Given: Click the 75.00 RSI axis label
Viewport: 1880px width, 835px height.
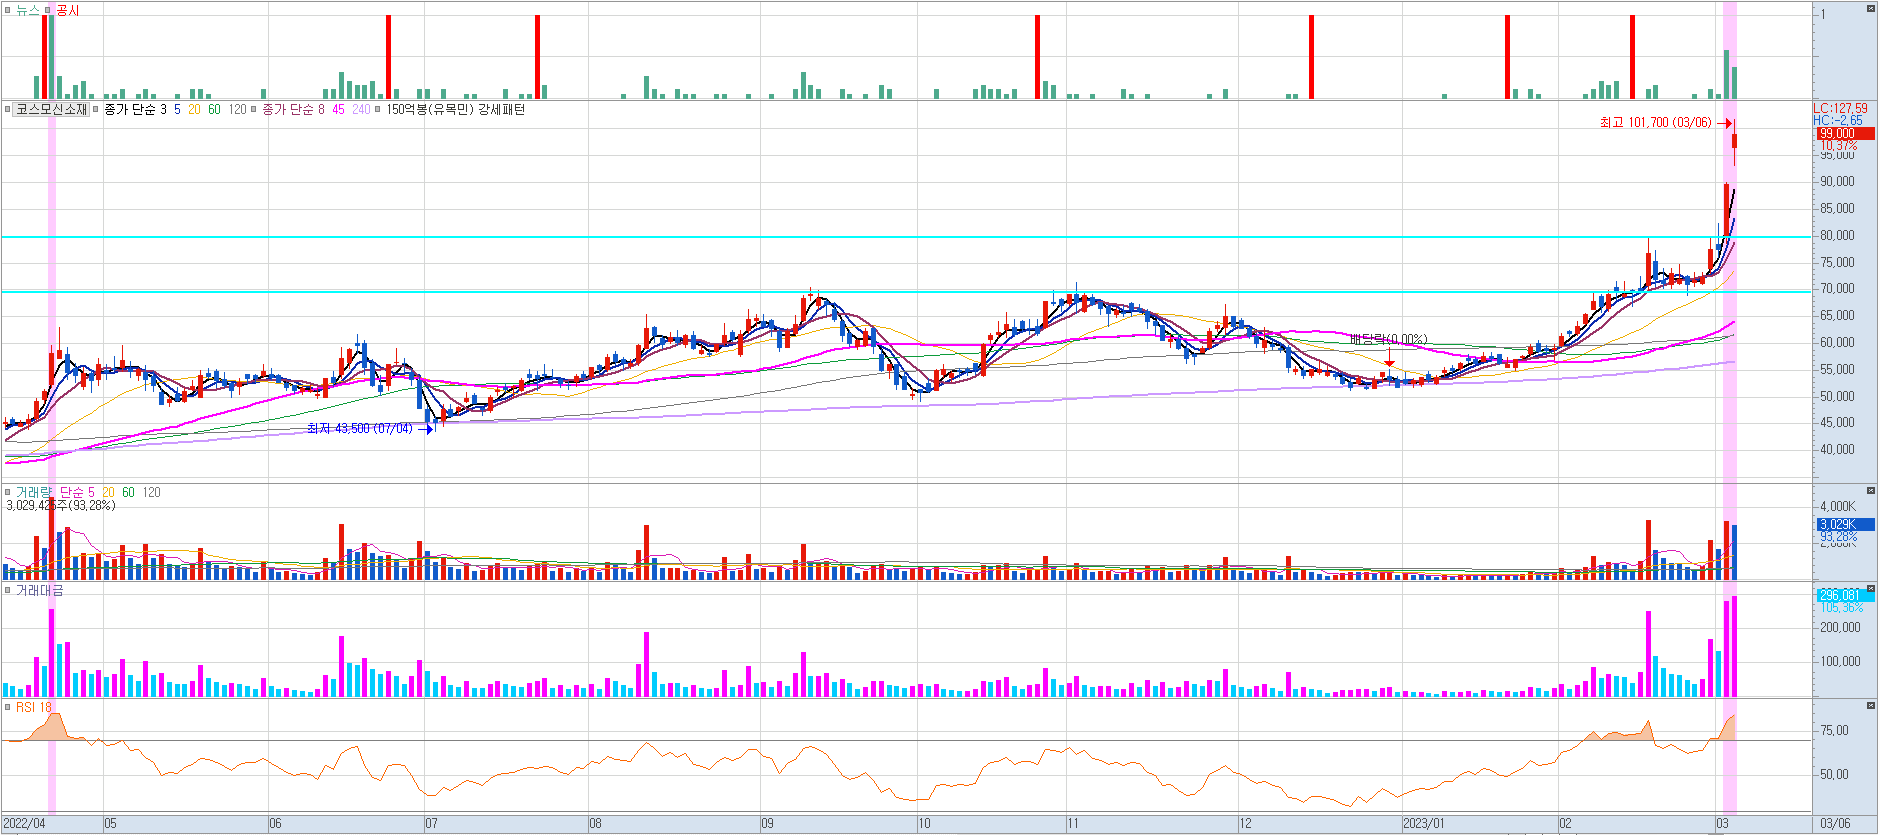Looking at the screenshot, I should click(x=1834, y=730).
